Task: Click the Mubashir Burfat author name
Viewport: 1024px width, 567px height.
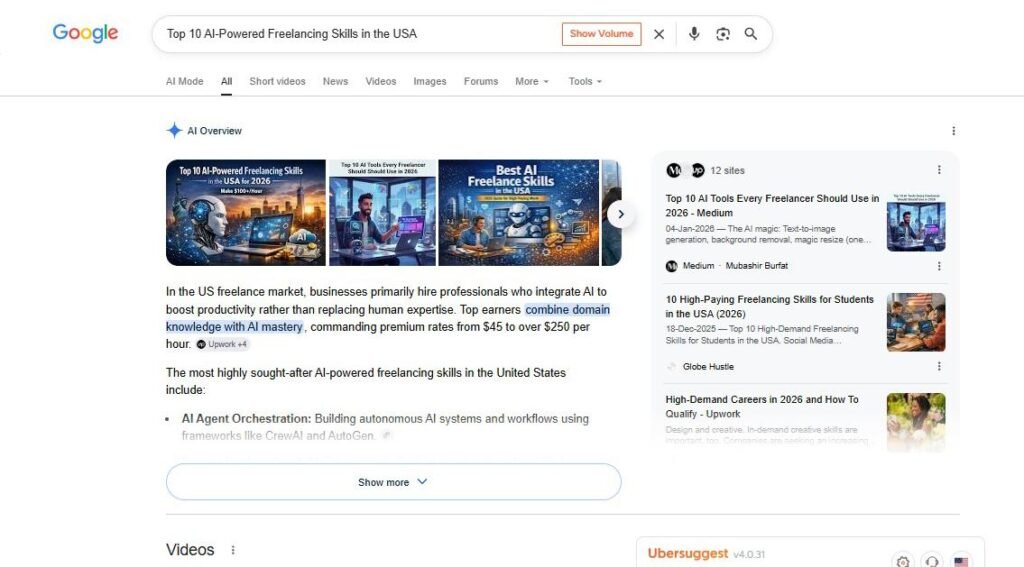Action: pyautogui.click(x=756, y=266)
